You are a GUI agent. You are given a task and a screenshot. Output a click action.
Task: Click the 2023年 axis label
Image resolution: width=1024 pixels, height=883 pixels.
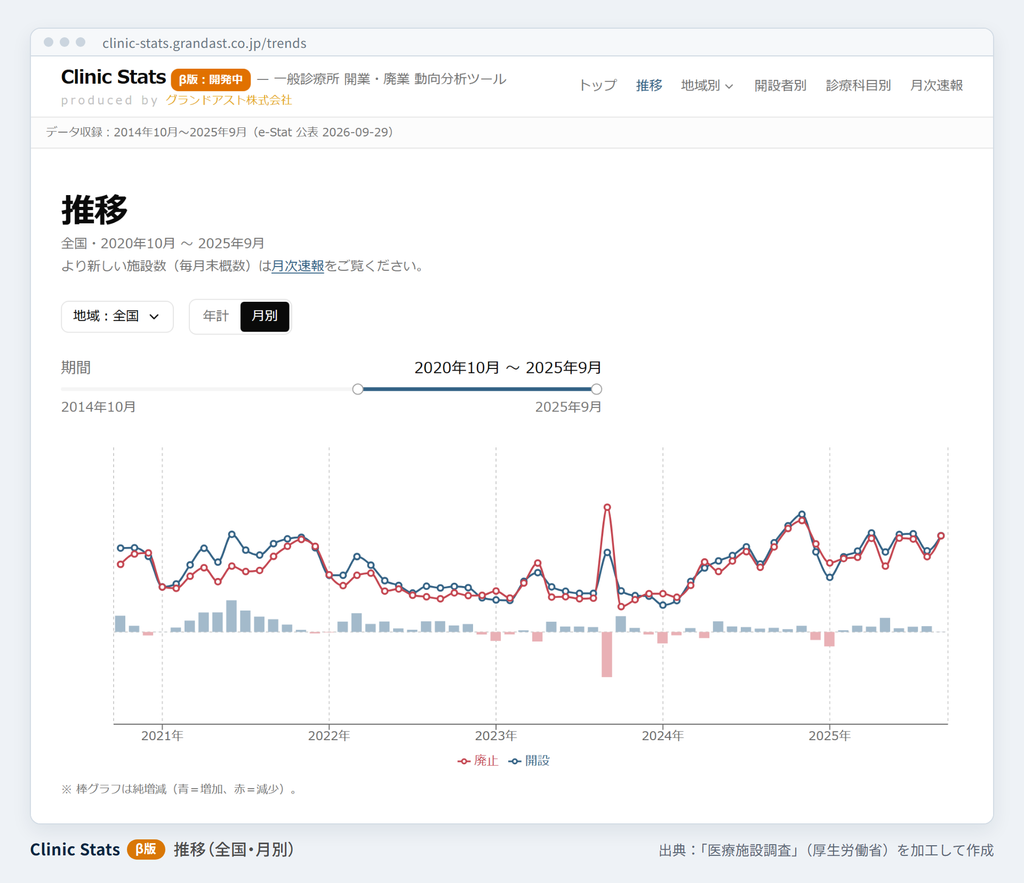(496, 736)
